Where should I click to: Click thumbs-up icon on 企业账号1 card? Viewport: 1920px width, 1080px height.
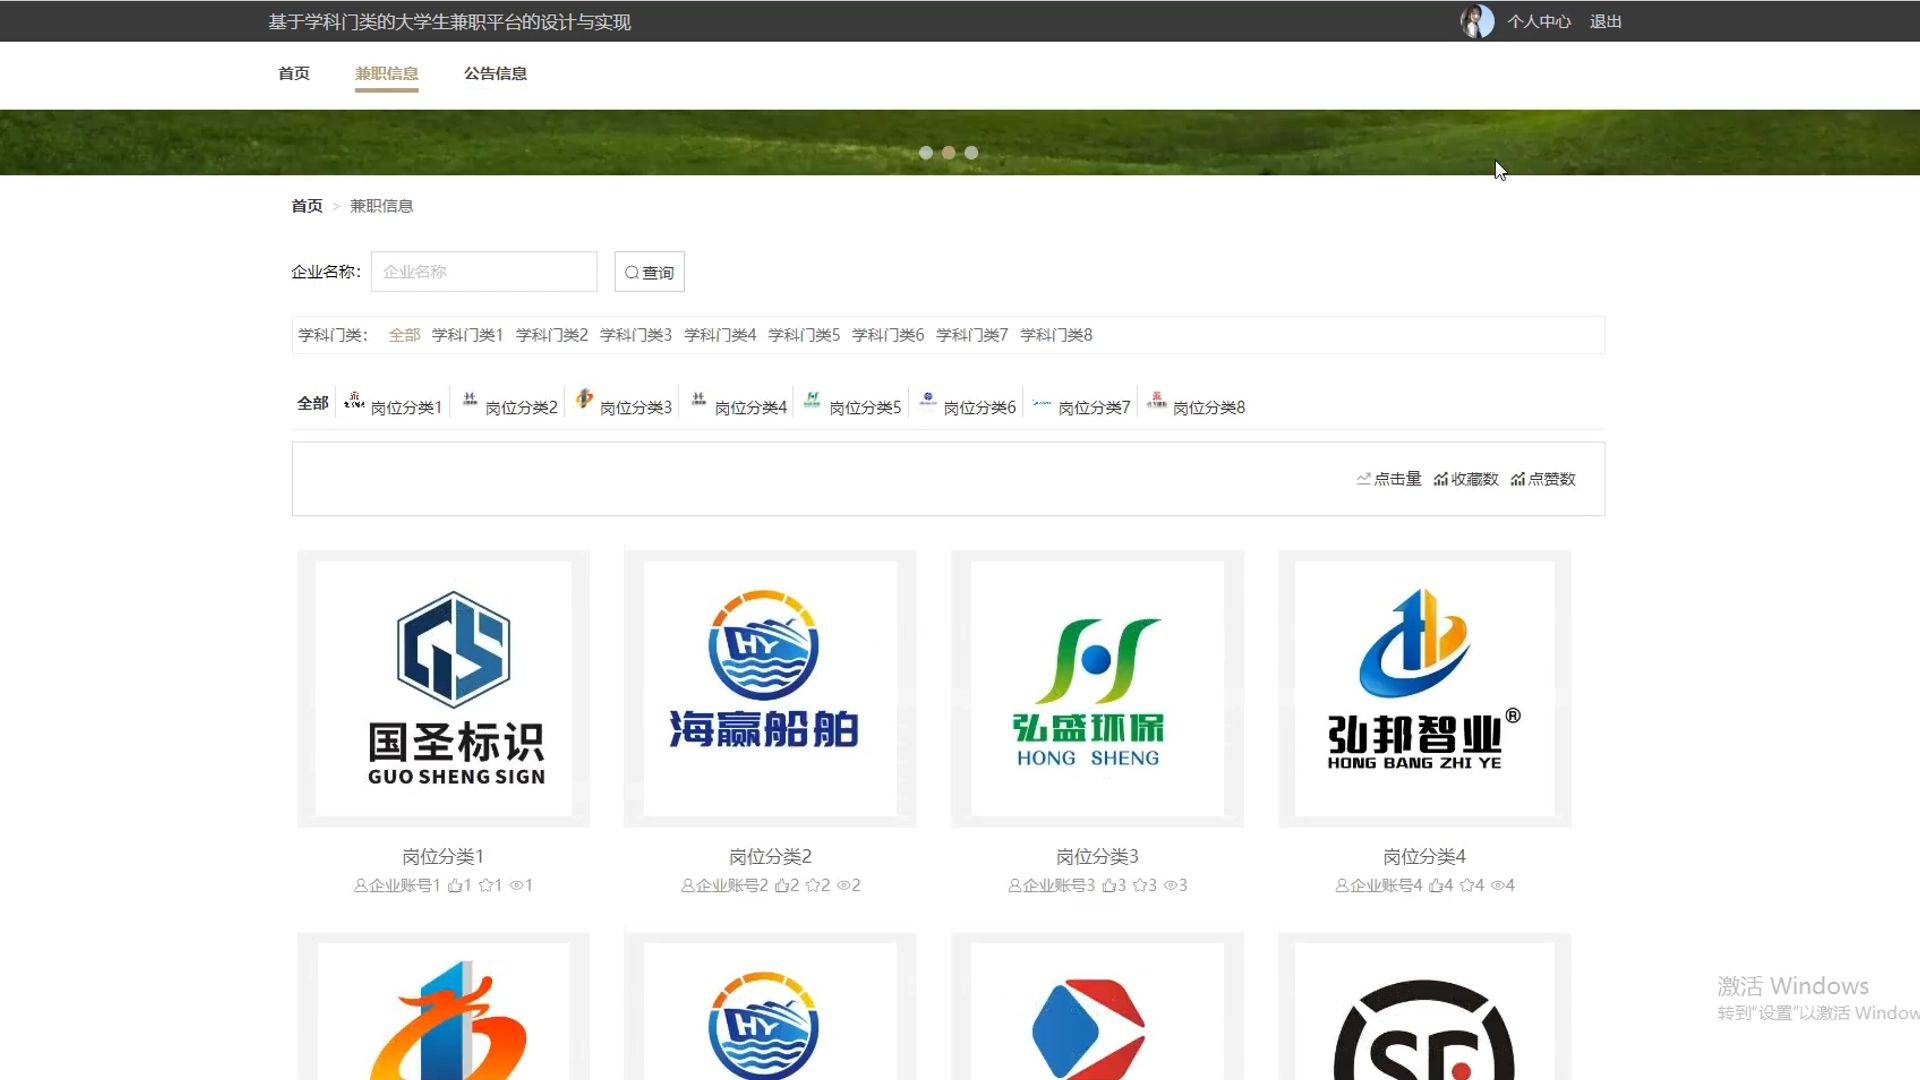455,885
